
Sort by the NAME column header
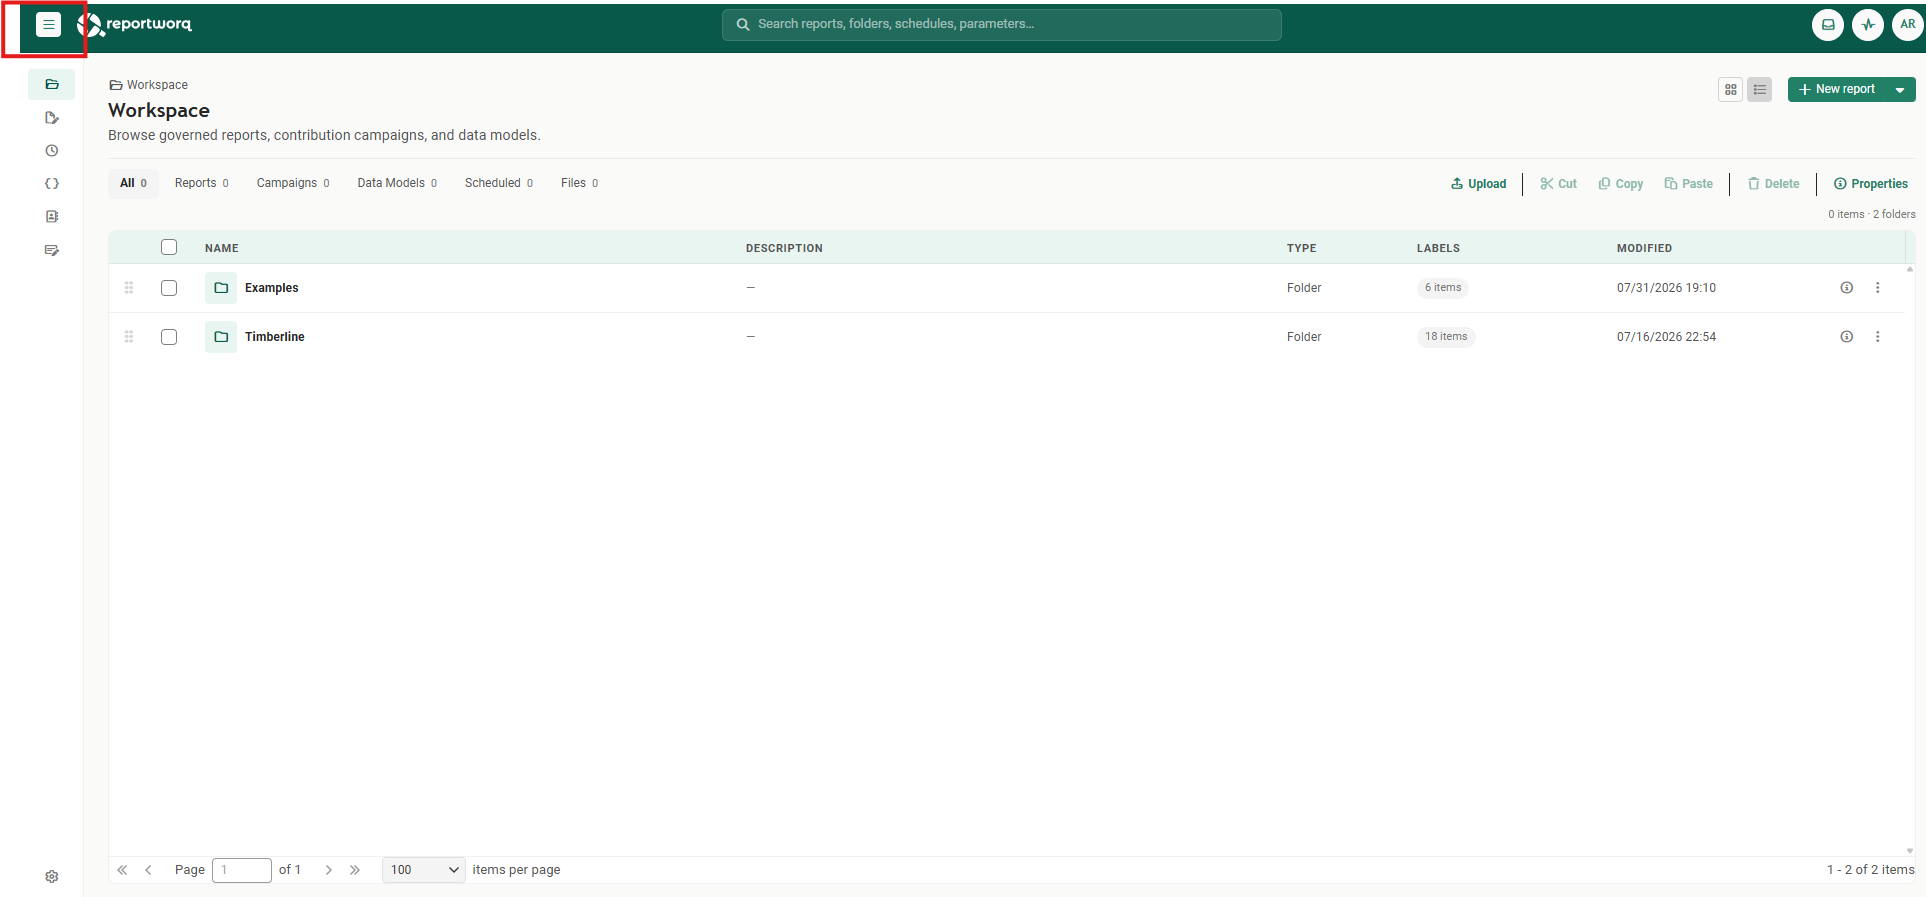tap(222, 248)
